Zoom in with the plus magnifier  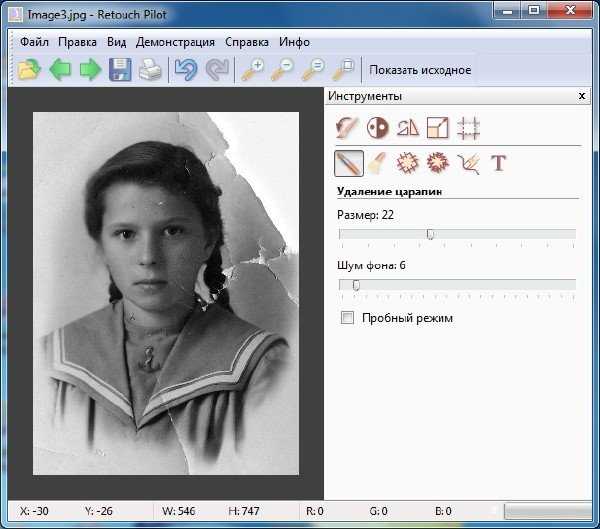(x=253, y=69)
